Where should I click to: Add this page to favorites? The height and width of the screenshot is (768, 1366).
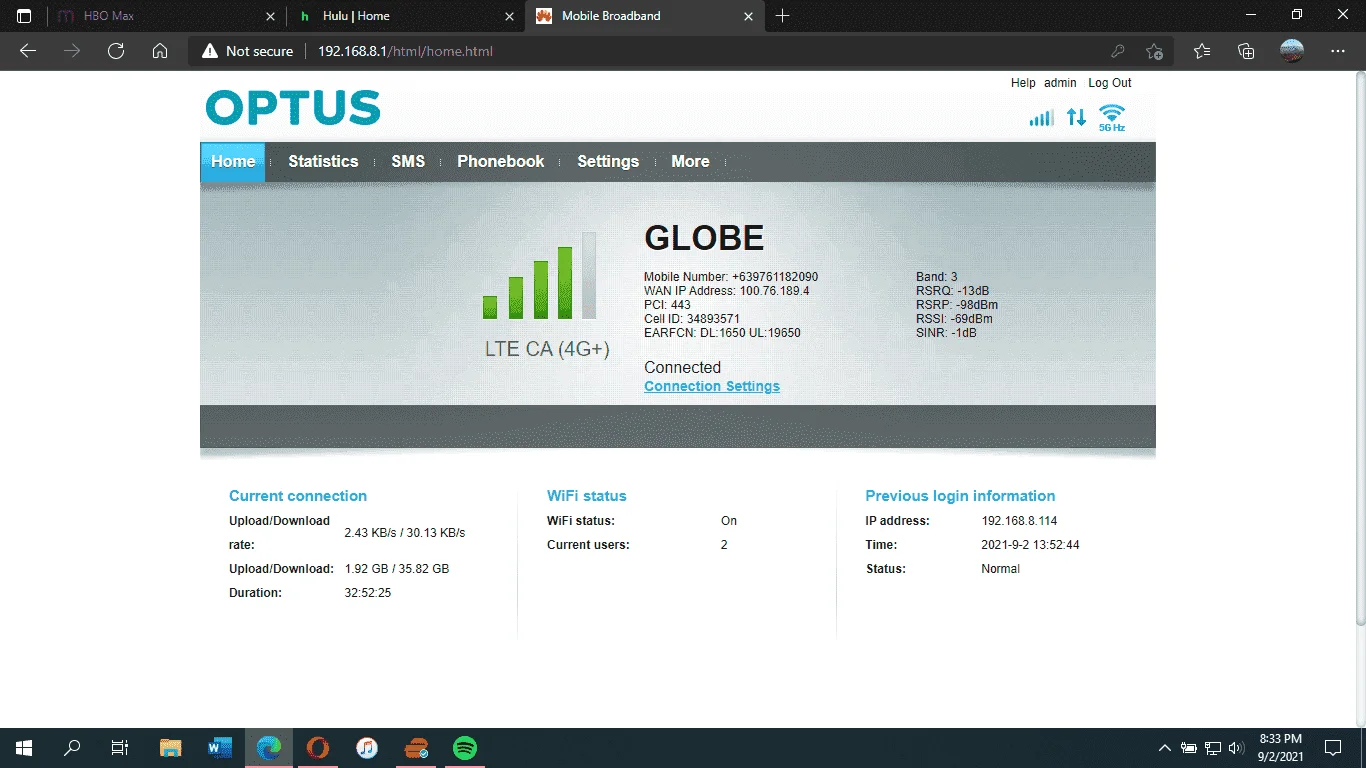1155,51
